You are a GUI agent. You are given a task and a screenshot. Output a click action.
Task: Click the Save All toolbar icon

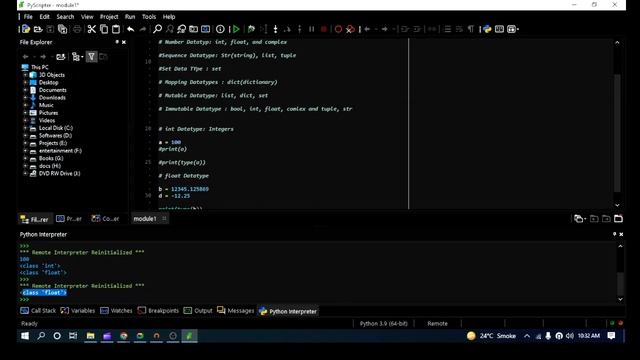(x=62, y=29)
